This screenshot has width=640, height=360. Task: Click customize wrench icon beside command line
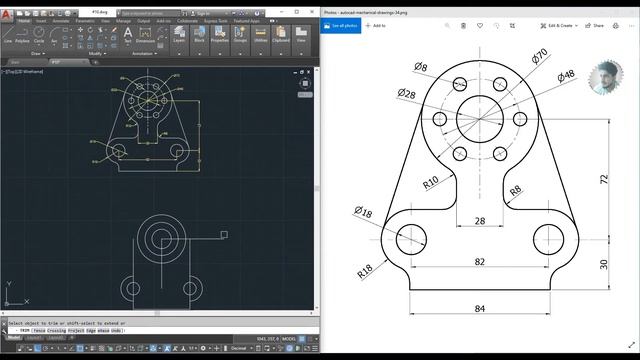tap(4, 331)
